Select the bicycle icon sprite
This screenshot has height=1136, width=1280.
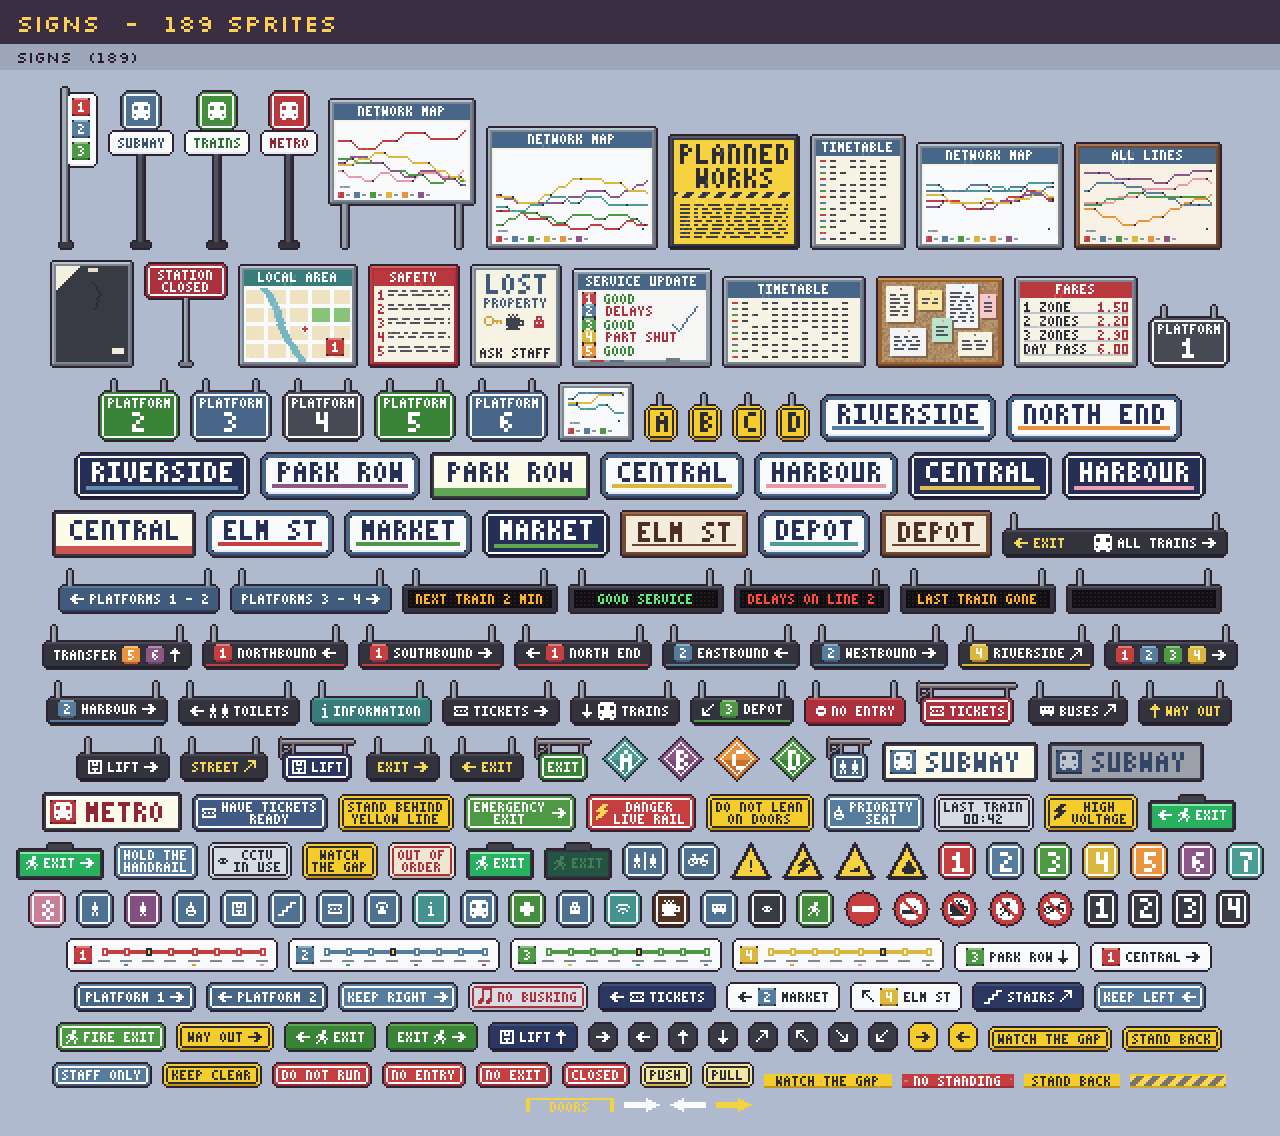pyautogui.click(x=699, y=860)
